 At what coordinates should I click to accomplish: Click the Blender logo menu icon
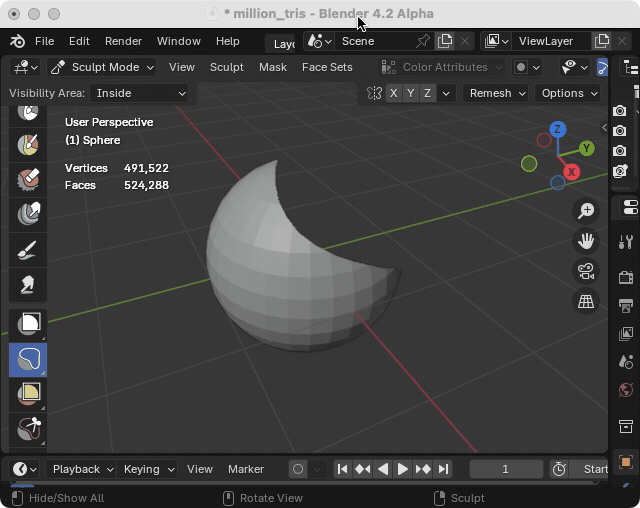tap(17, 41)
